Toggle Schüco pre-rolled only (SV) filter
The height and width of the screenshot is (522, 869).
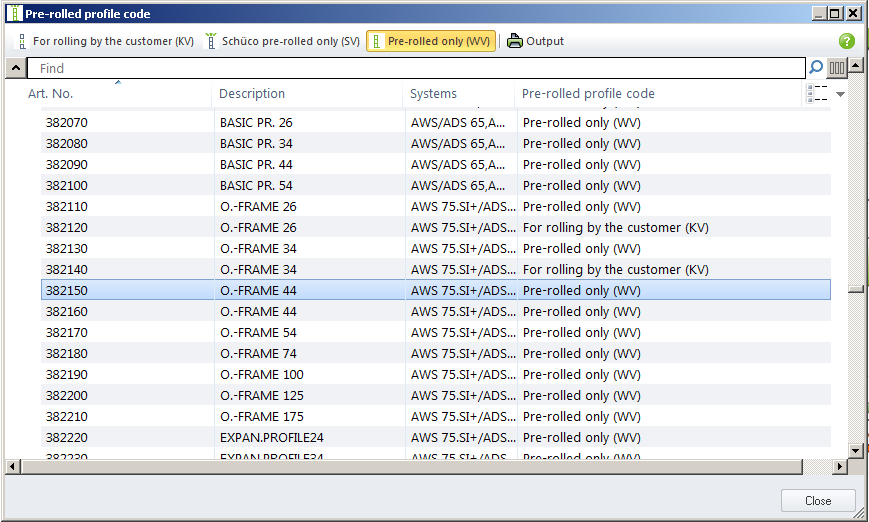pos(282,41)
